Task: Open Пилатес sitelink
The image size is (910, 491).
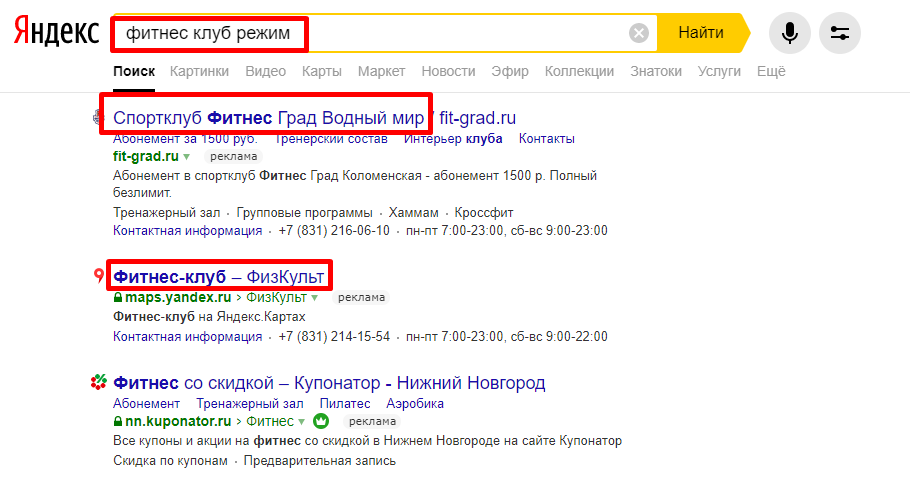Action: [x=345, y=403]
